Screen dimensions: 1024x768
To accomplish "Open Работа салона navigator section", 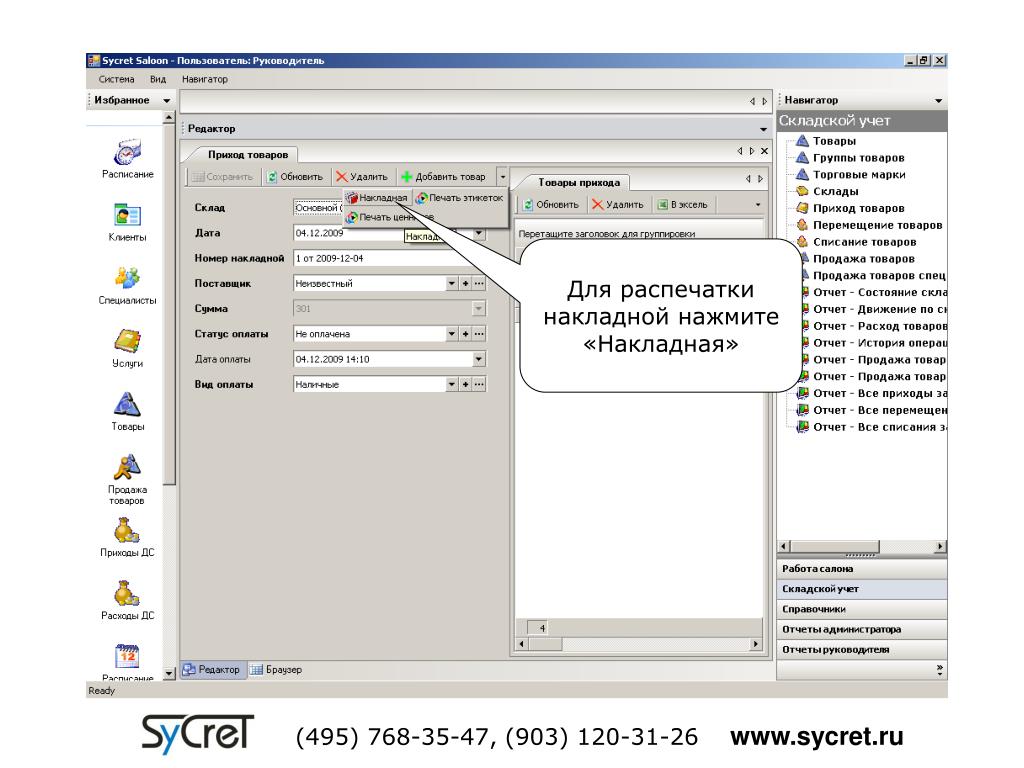I will click(861, 569).
